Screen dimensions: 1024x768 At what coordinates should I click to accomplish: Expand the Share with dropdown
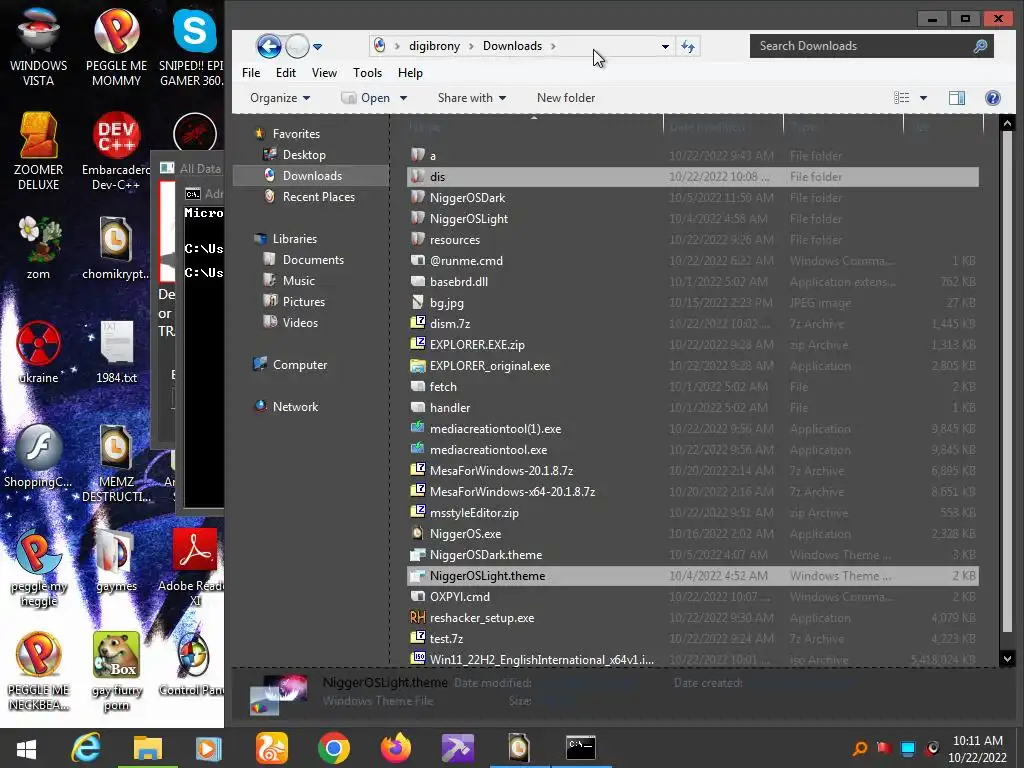coord(472,98)
